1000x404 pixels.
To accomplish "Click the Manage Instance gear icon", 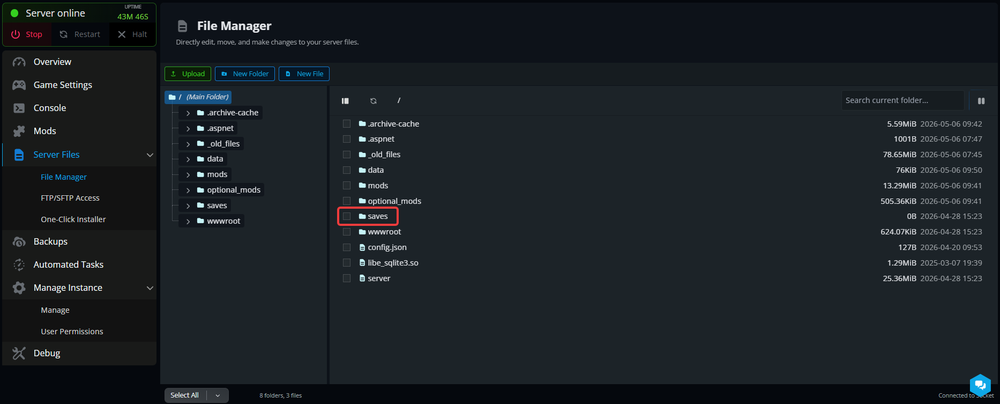I will pos(19,288).
